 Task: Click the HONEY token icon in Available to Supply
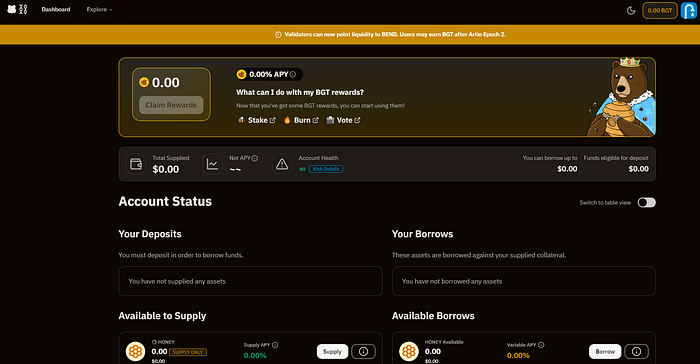[135, 351]
